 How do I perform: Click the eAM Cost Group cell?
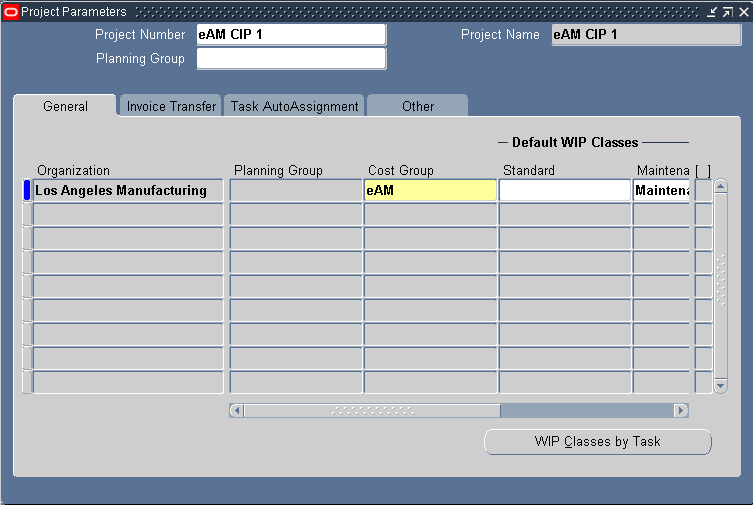pyautogui.click(x=430, y=191)
